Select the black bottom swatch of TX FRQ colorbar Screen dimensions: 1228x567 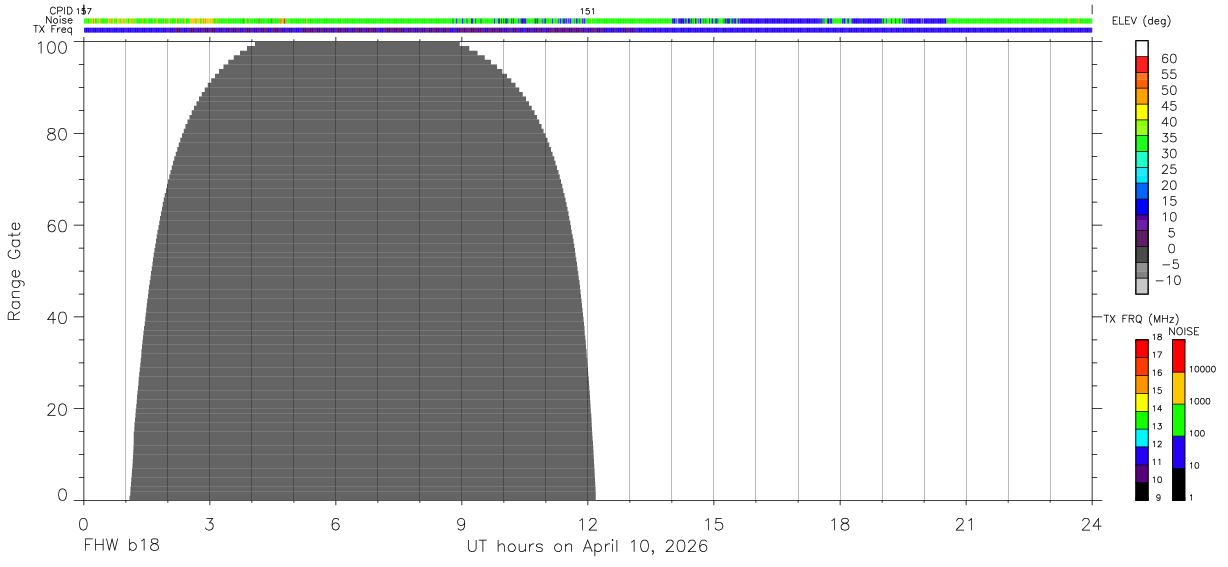click(1142, 492)
